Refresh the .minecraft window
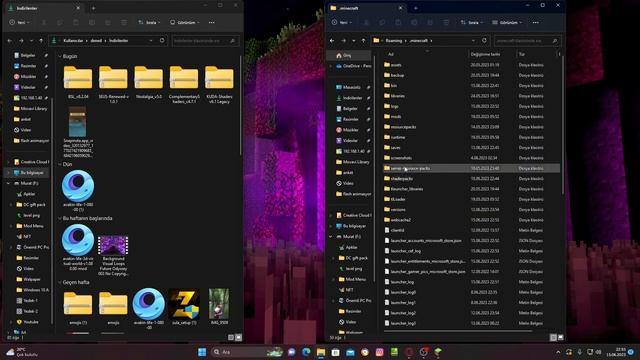 484,40
